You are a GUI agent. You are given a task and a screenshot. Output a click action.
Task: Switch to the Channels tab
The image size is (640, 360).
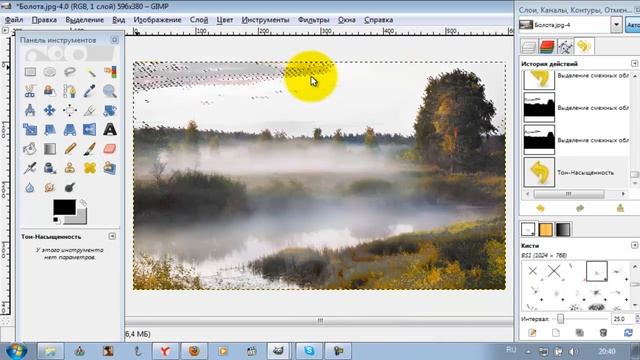coord(547,47)
